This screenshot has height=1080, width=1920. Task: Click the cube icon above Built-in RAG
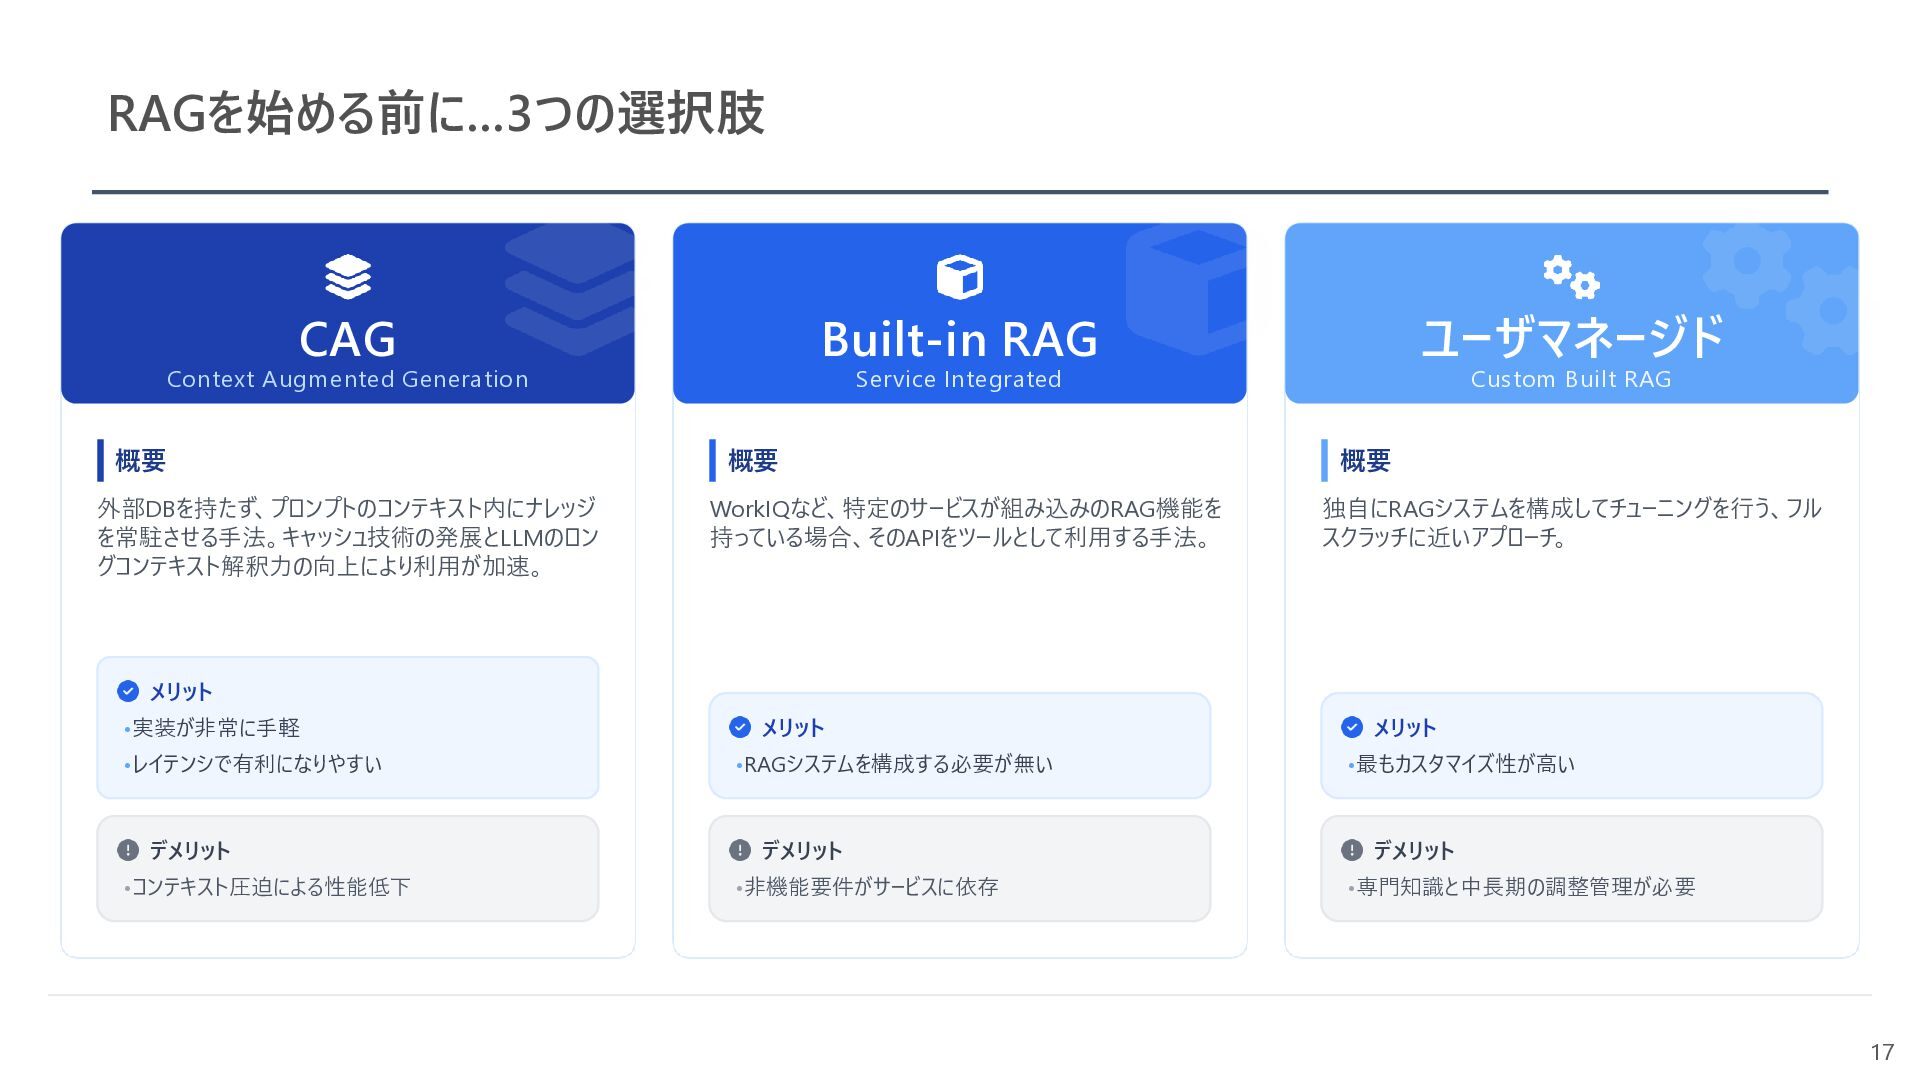959,277
